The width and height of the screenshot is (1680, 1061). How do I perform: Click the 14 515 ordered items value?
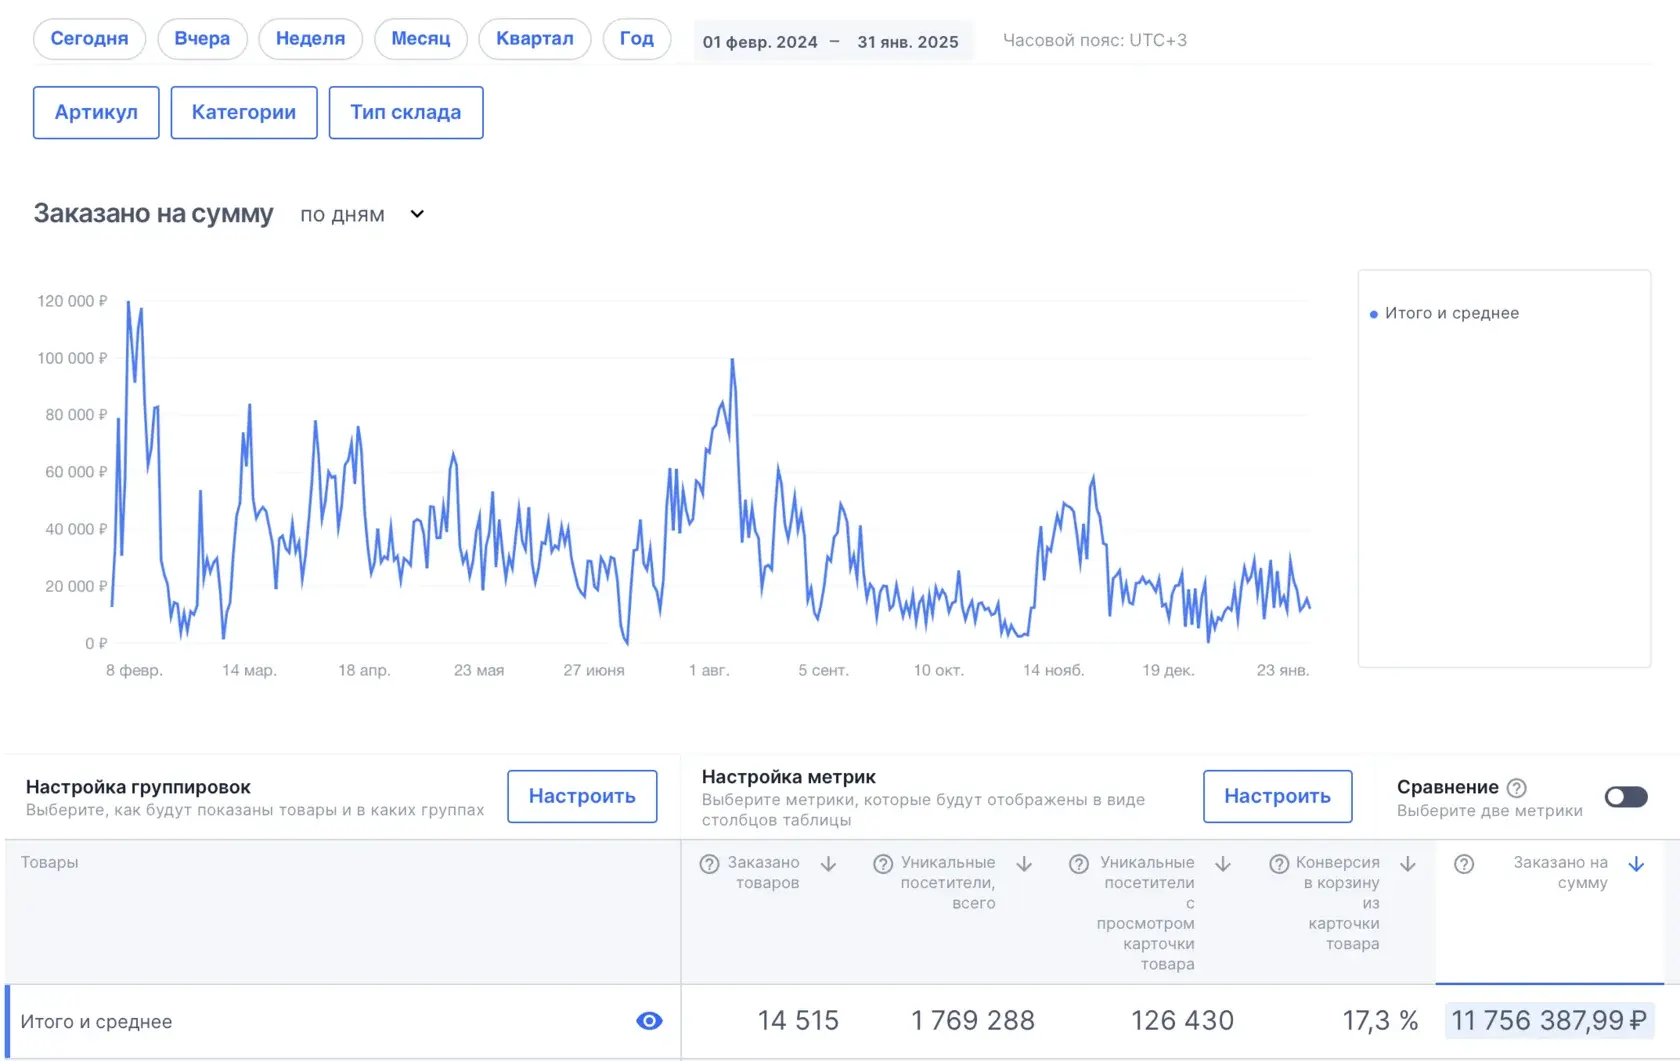[x=798, y=1021]
